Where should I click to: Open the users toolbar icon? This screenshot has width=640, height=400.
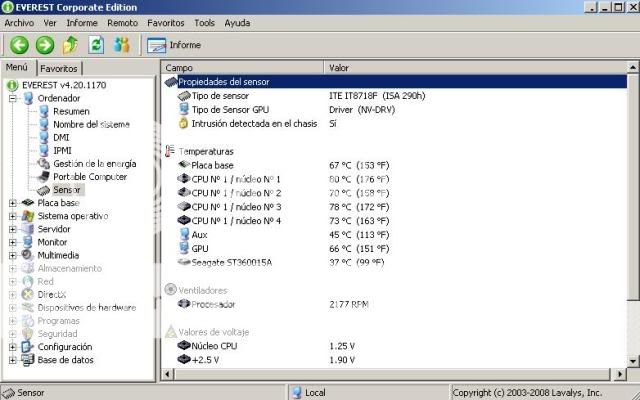122,45
